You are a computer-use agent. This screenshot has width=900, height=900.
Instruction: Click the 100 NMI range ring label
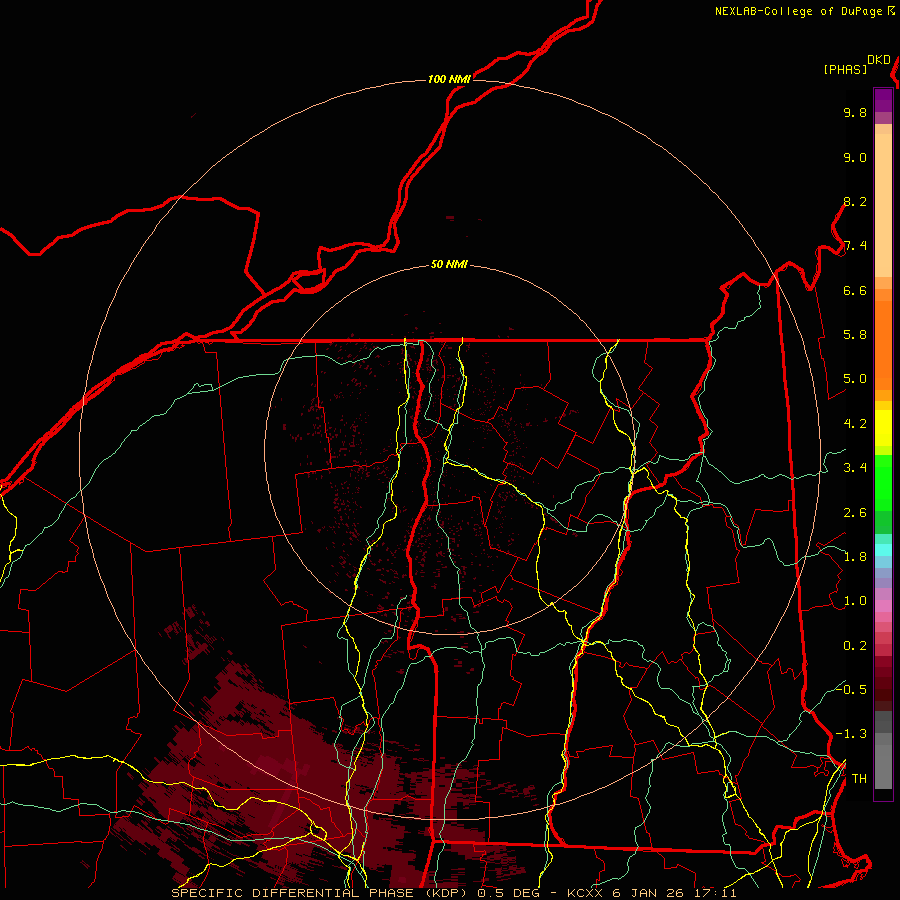point(449,79)
